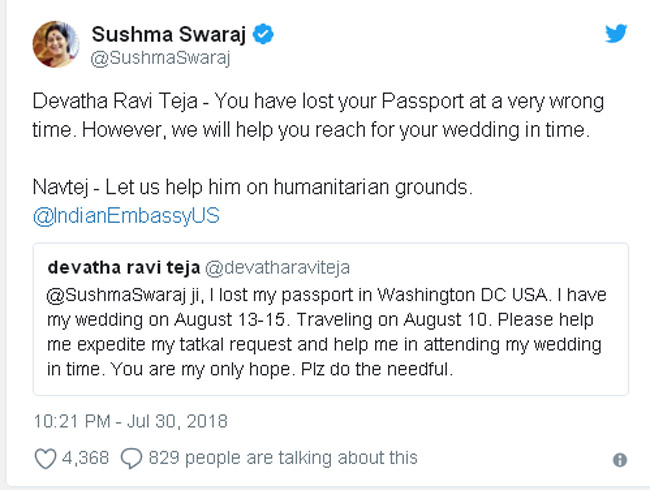Viewport: 650px width, 490px height.
Task: Click the info icon at tweet bottom
Action: pyautogui.click(x=620, y=460)
